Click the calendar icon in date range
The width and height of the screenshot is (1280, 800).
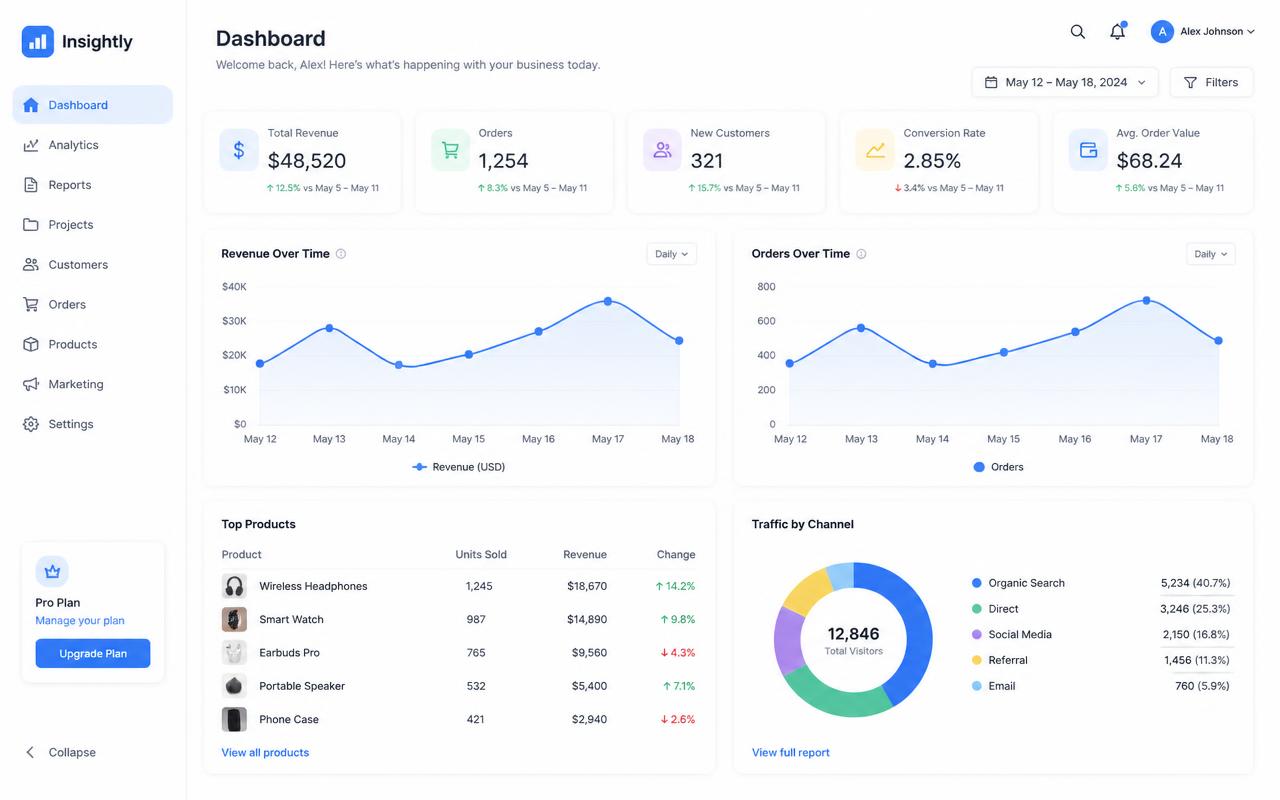coord(991,82)
